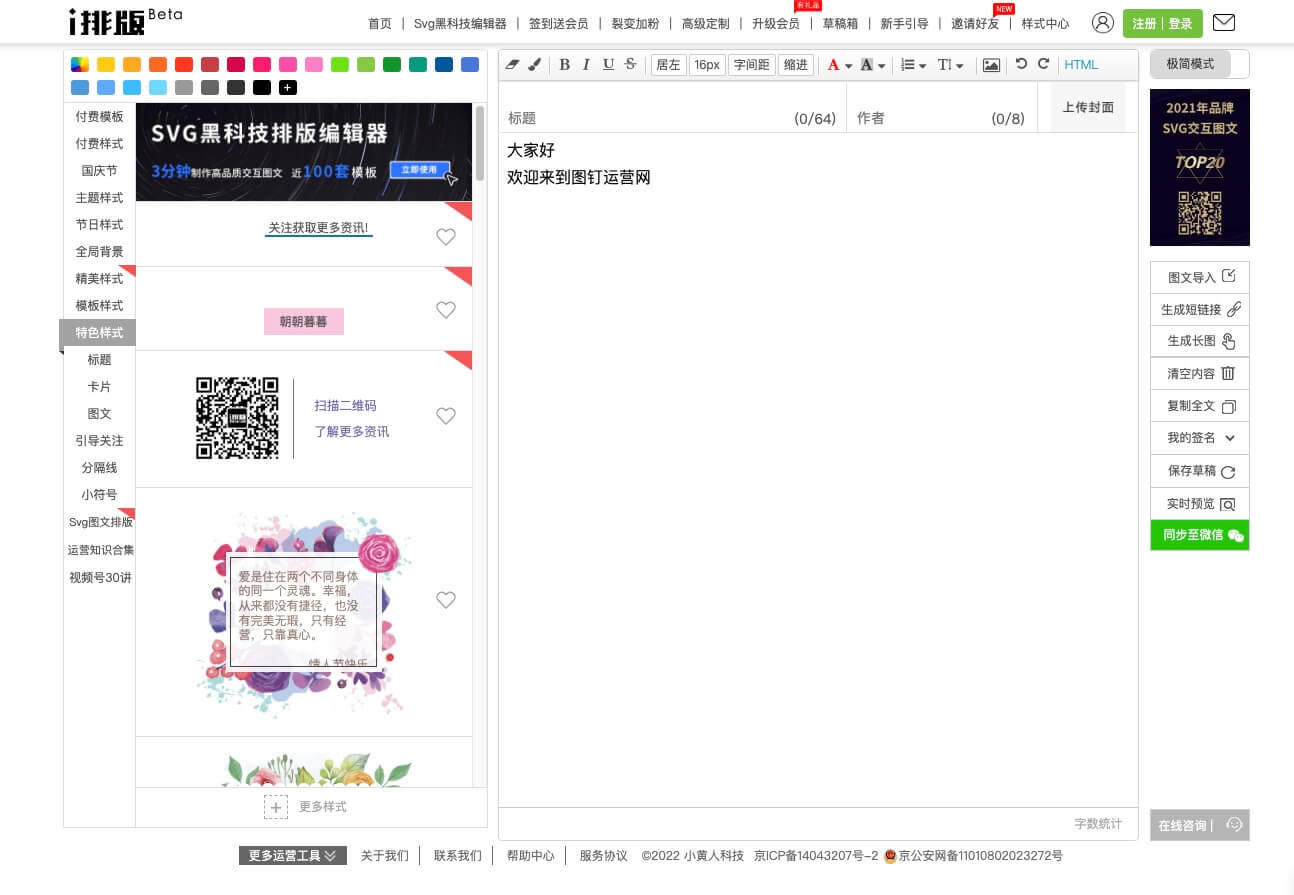The image size is (1294, 895).
Task: Open the 字间距 letter spacing selector
Action: [751, 65]
